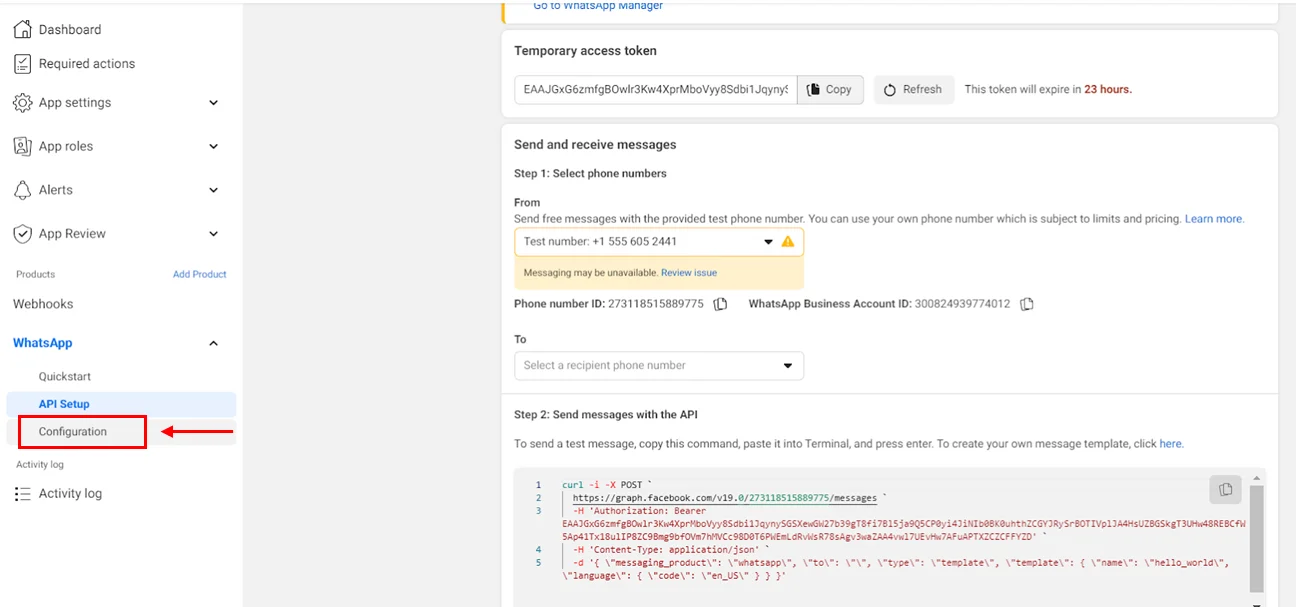Click the 'Temporary access token' heading
Screen dimensions: 1296x607
(x=585, y=51)
